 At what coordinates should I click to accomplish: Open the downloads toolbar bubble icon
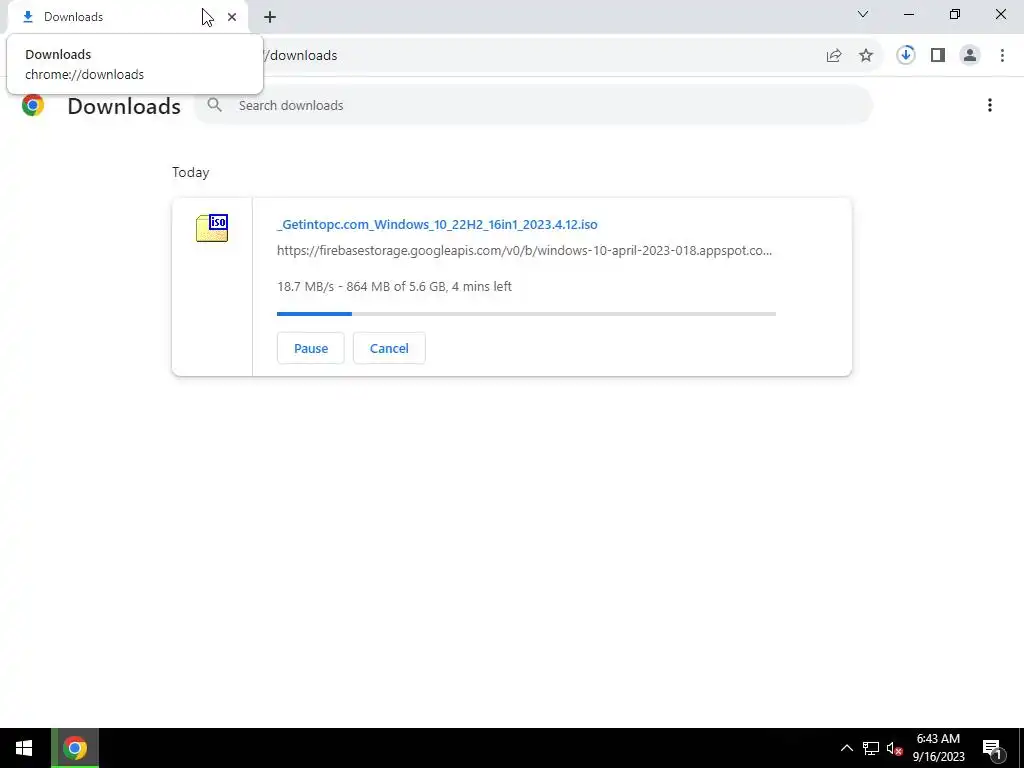[x=906, y=55]
